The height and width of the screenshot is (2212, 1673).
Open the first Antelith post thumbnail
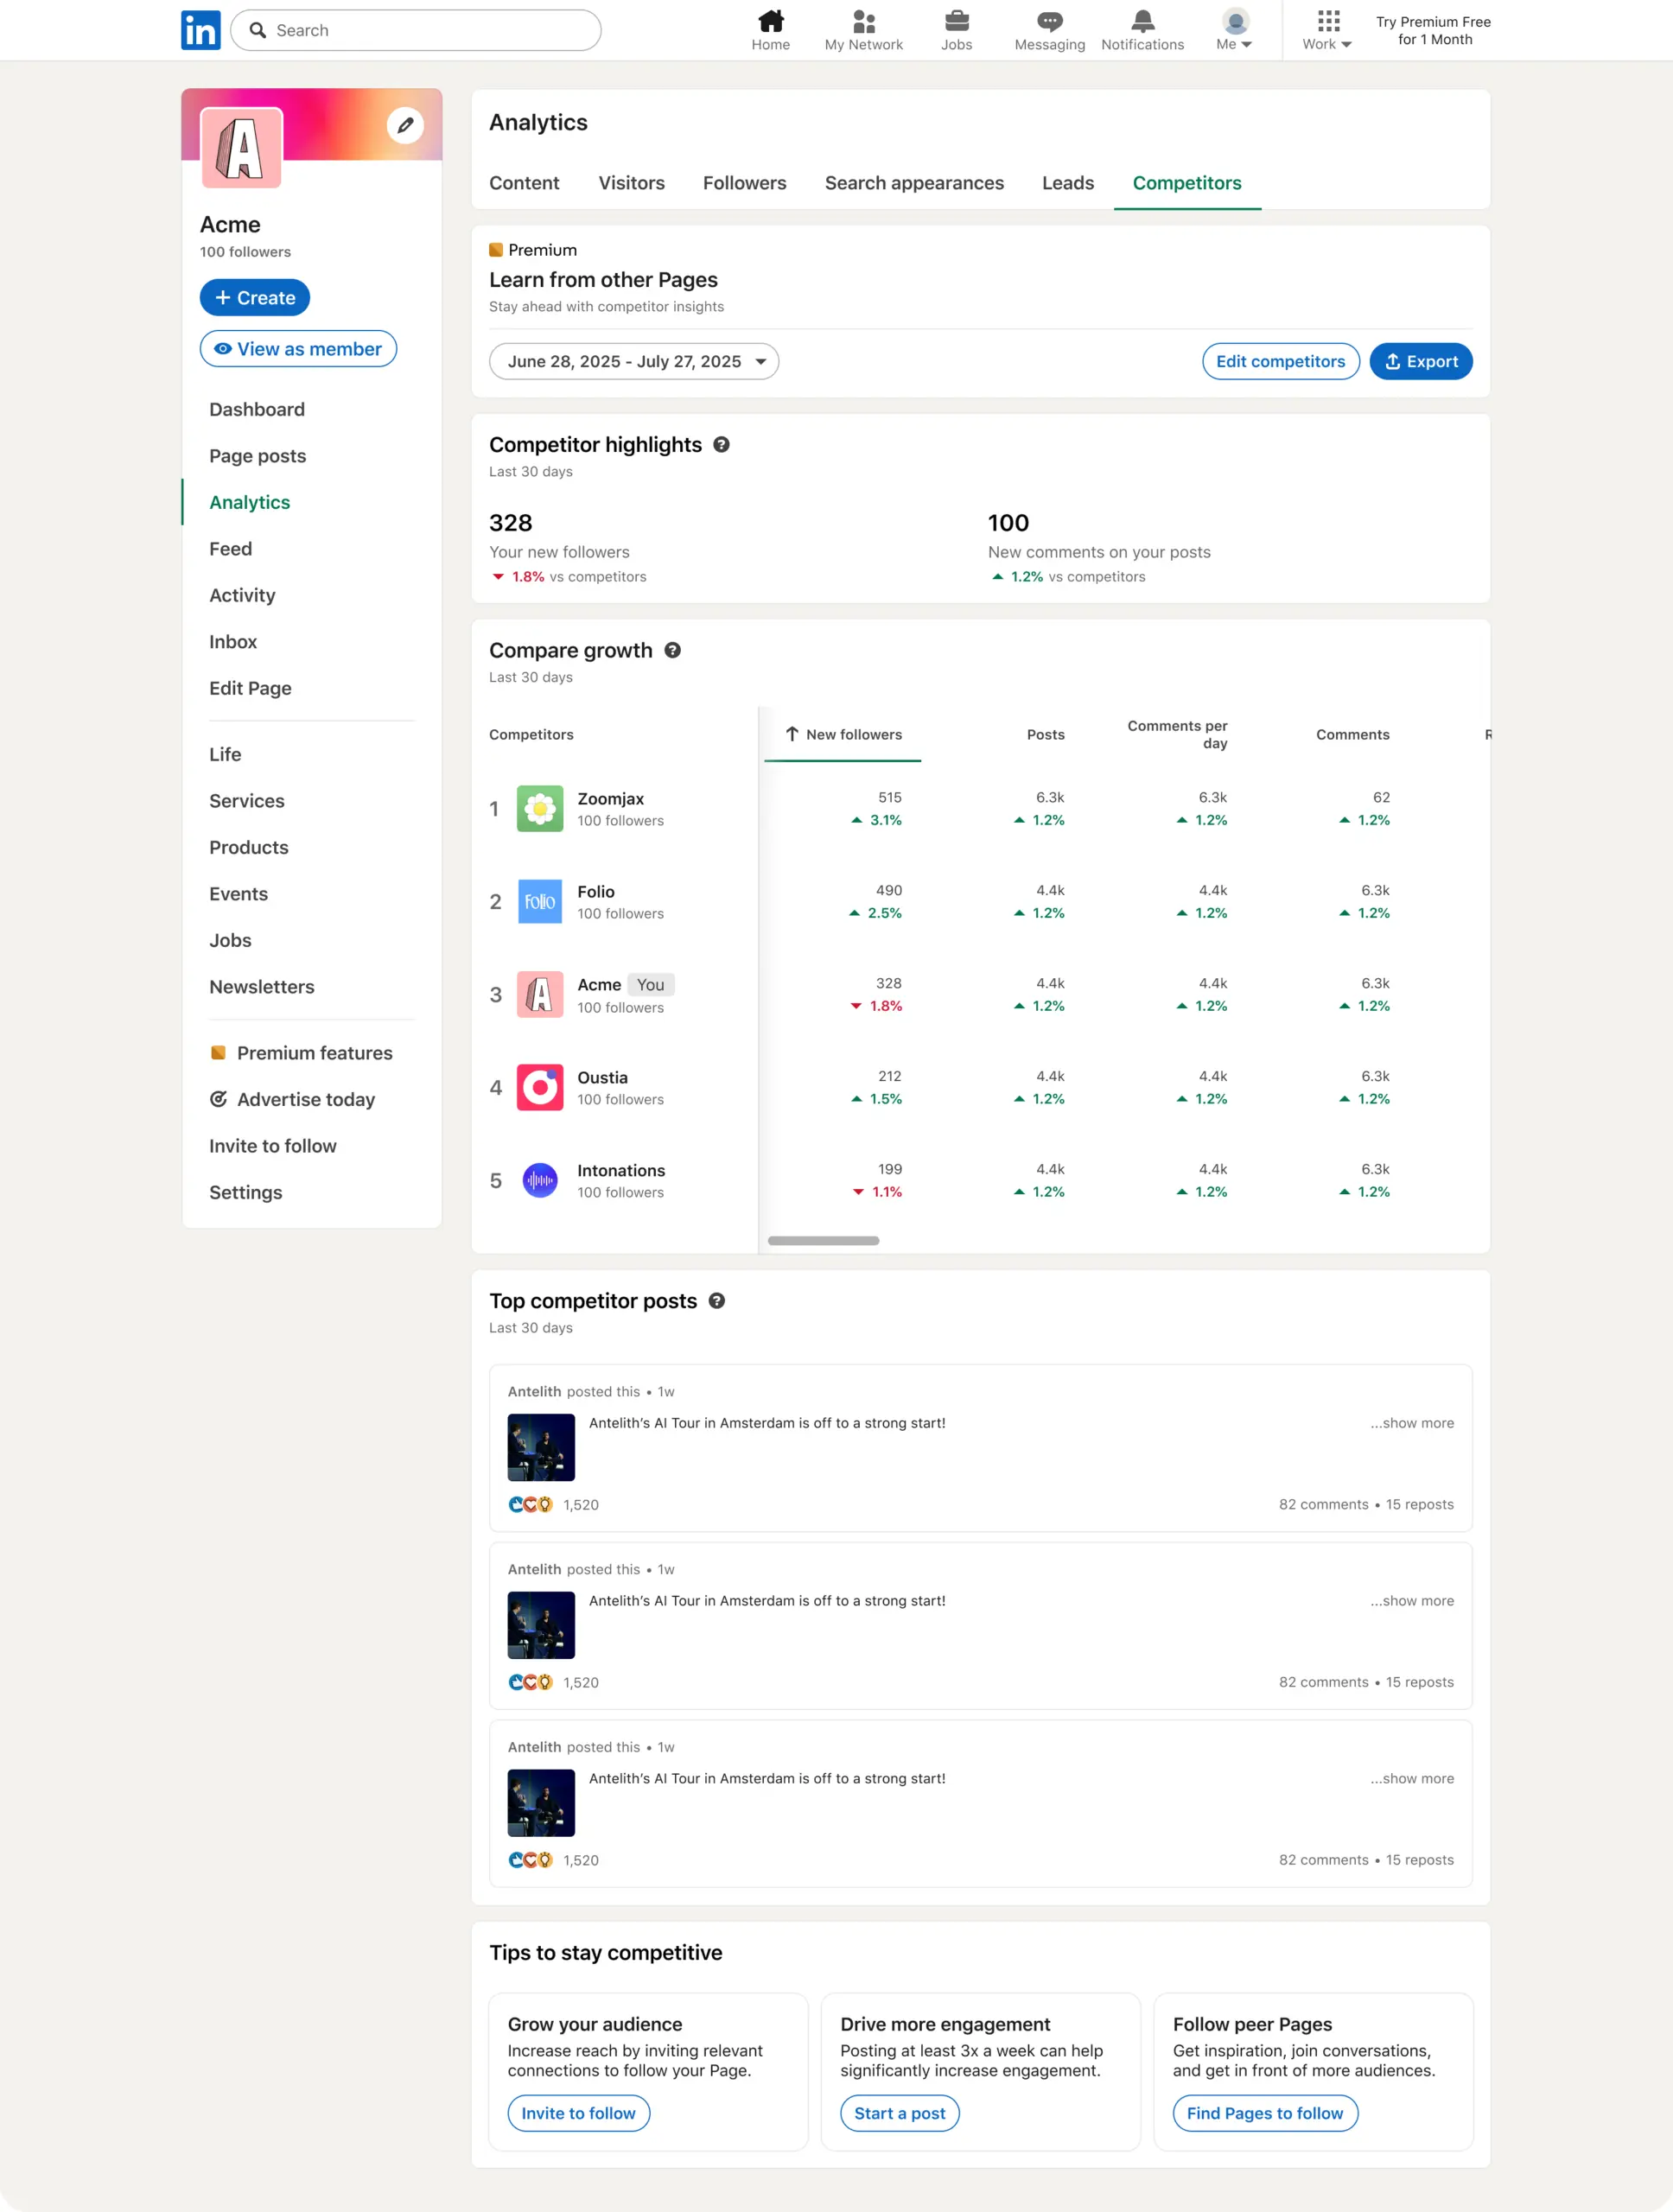[541, 1447]
